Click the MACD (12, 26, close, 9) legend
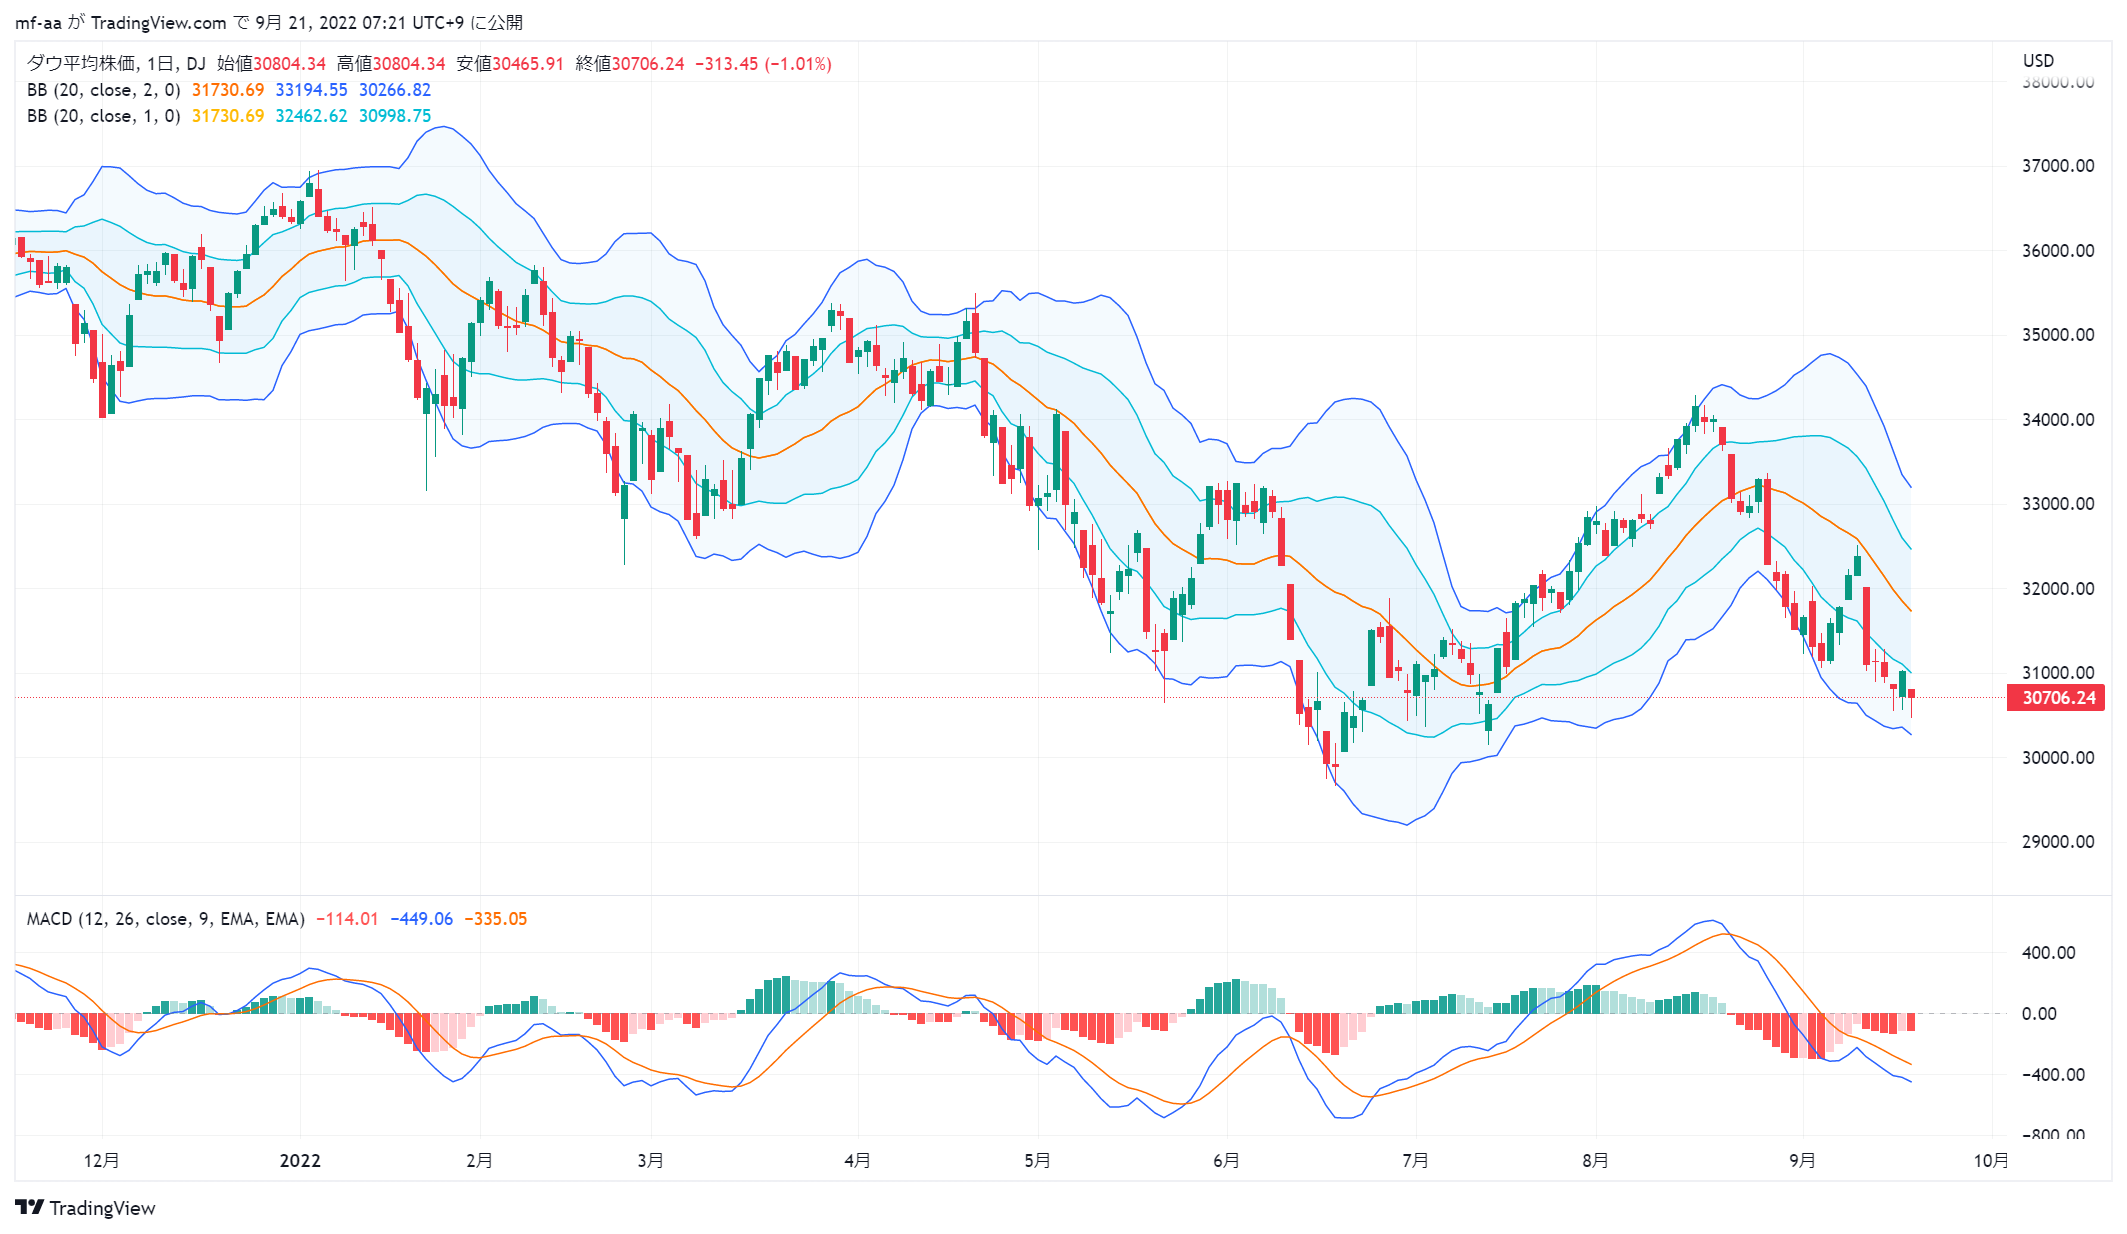The height and width of the screenshot is (1234, 2127). point(166,918)
